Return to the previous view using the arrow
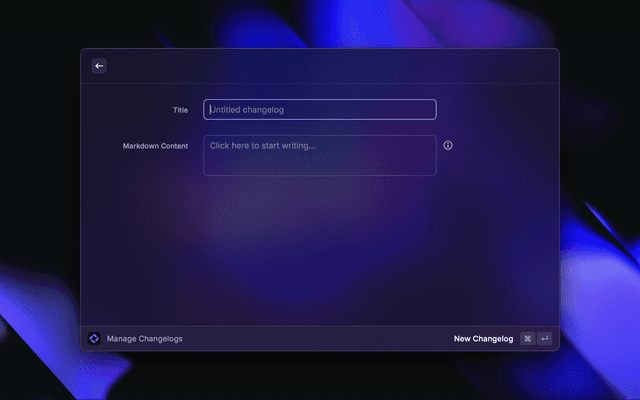The image size is (640, 400). coord(99,66)
